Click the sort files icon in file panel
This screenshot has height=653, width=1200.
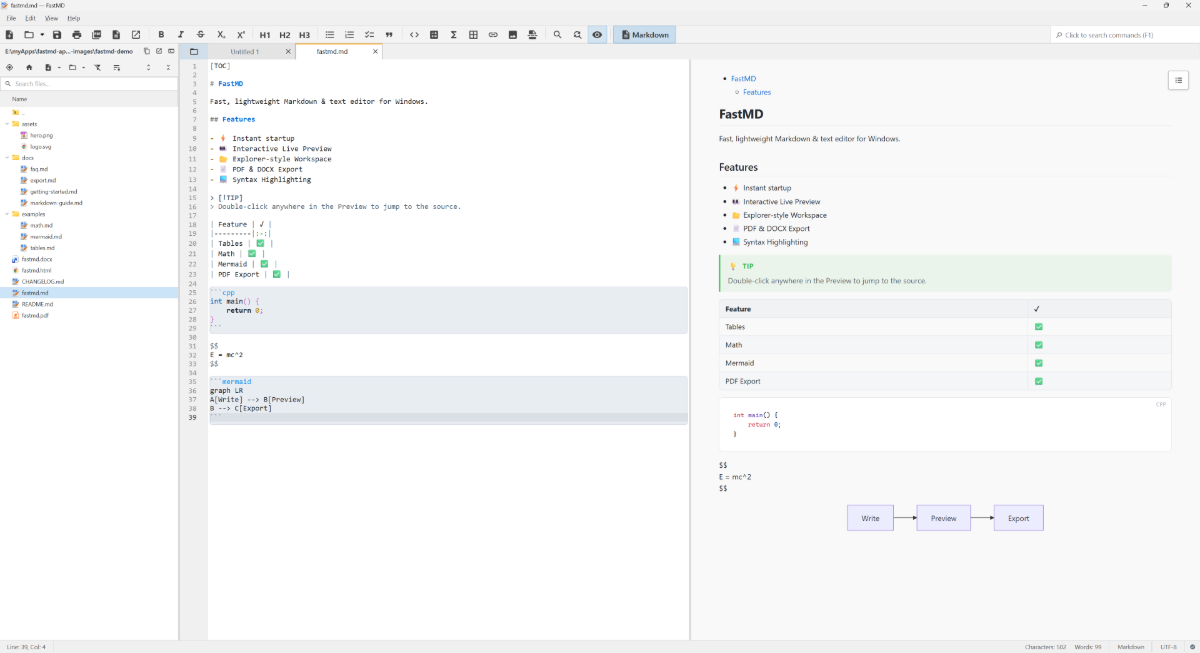[x=117, y=67]
